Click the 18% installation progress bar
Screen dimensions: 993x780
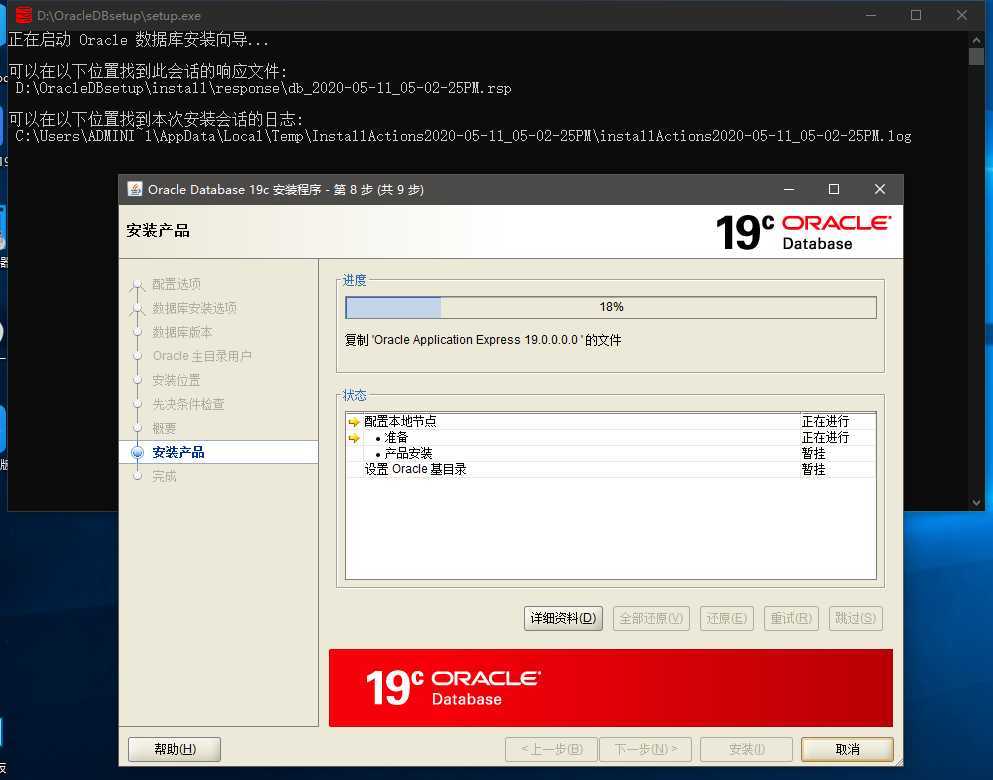click(611, 307)
